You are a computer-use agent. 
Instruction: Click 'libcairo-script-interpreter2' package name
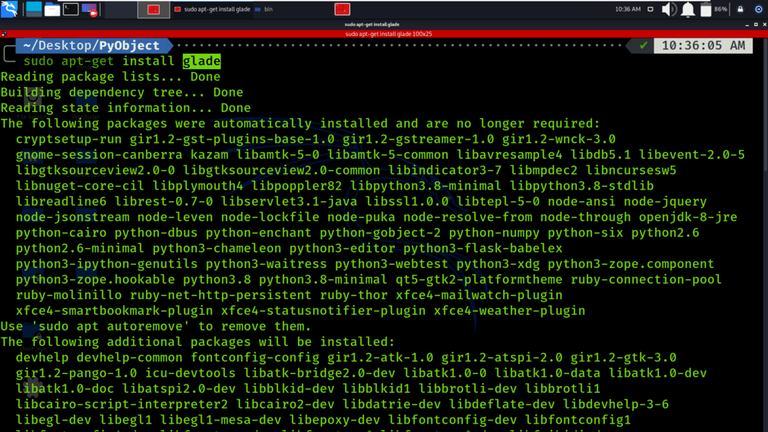[121, 404]
